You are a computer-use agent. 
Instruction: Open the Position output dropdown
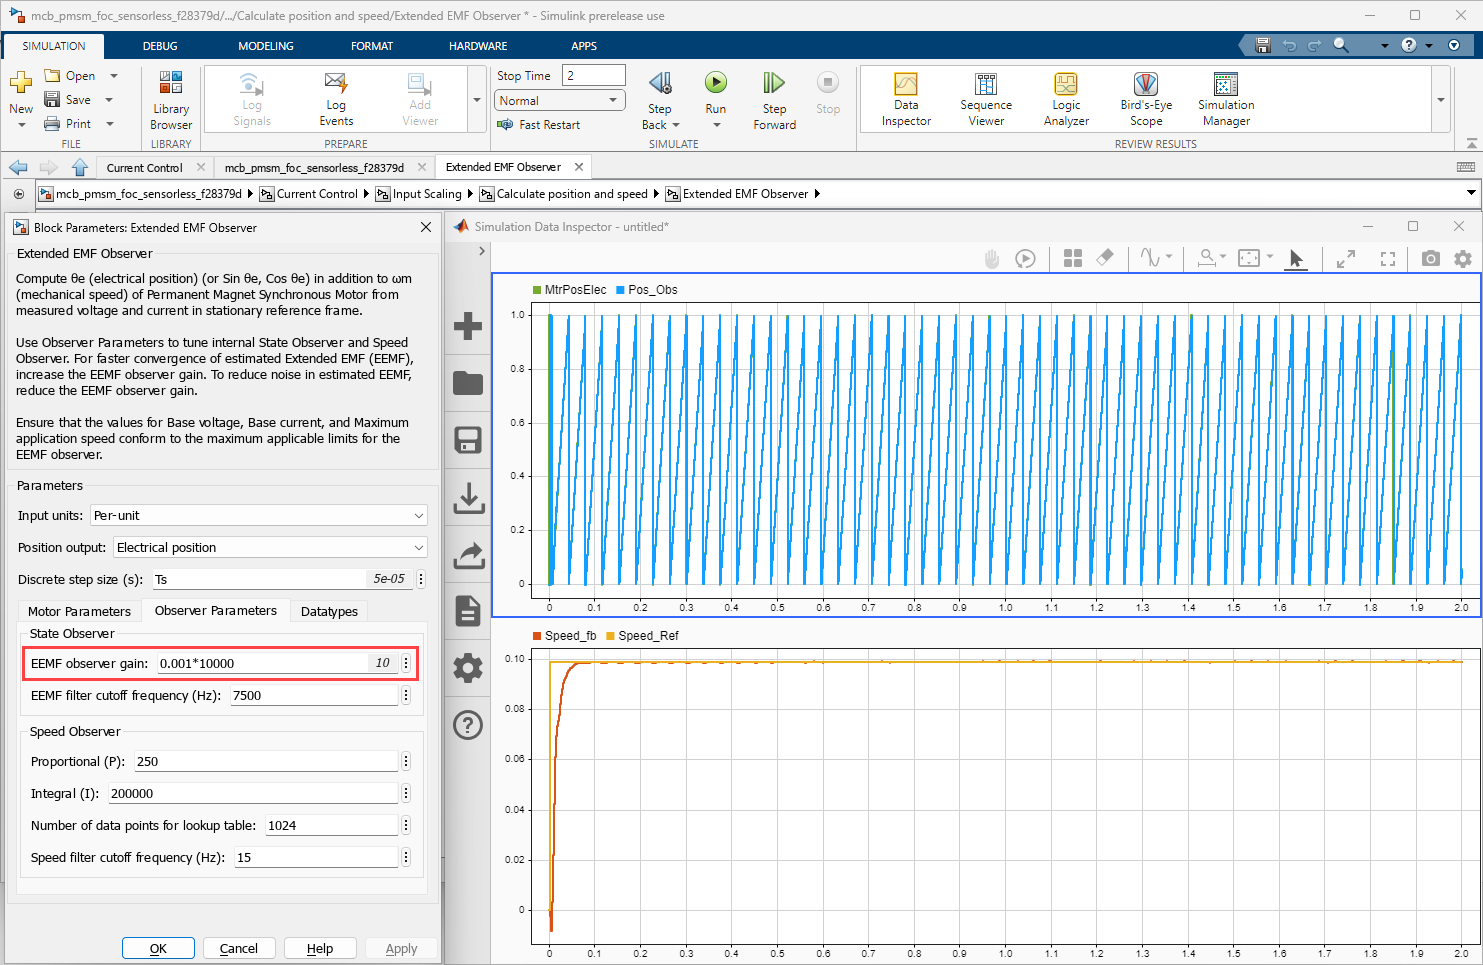pyautogui.click(x=270, y=548)
